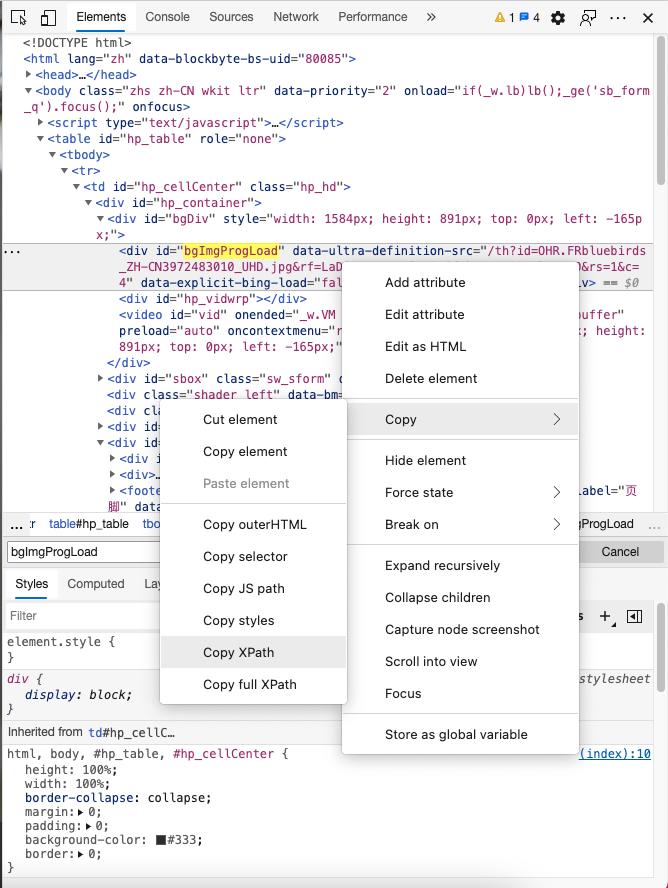This screenshot has height=888, width=668.
Task: Open the Network tab
Action: pyautogui.click(x=296, y=17)
